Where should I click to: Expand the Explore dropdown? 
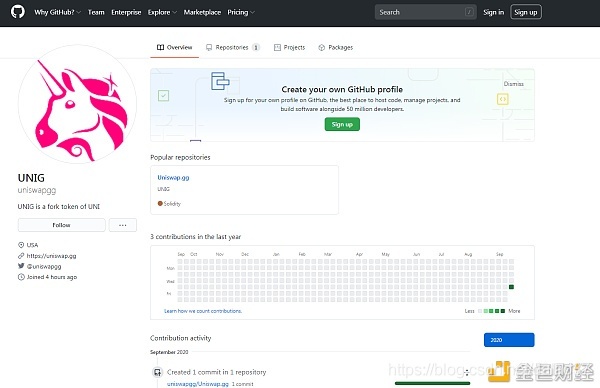(x=162, y=12)
